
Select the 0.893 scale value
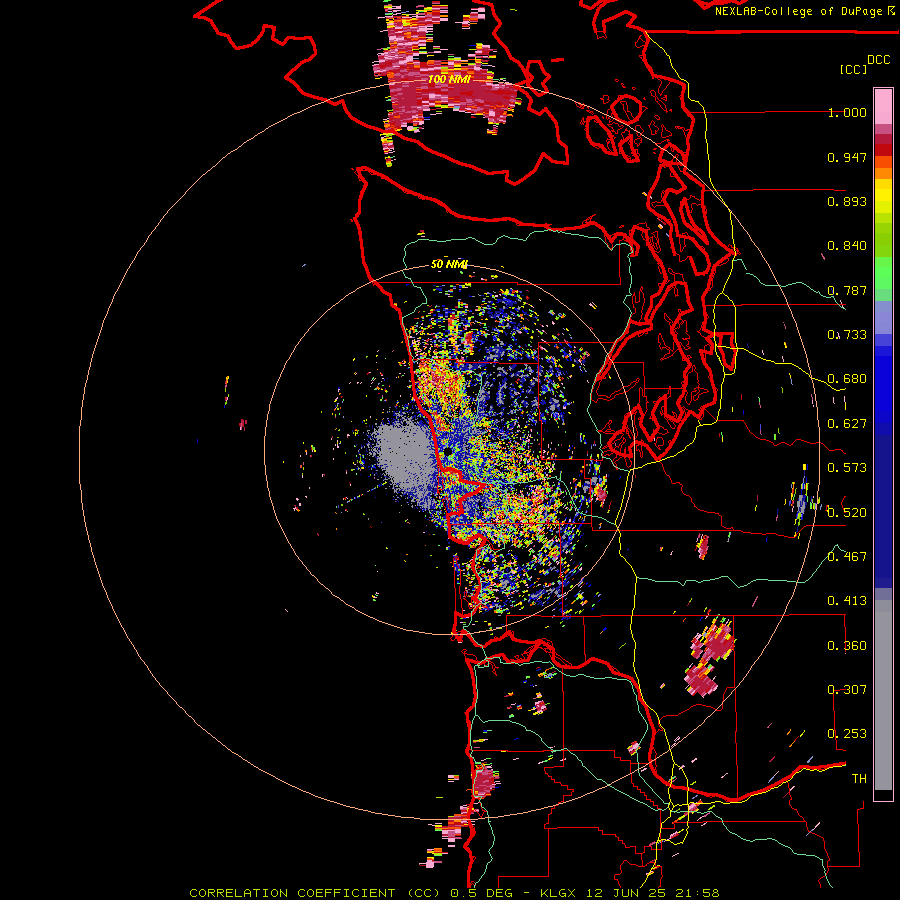(x=847, y=201)
